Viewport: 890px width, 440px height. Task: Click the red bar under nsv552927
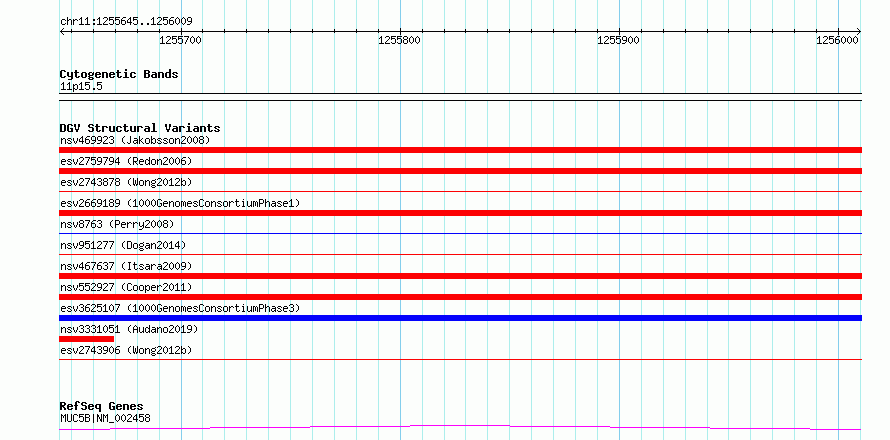click(x=460, y=297)
